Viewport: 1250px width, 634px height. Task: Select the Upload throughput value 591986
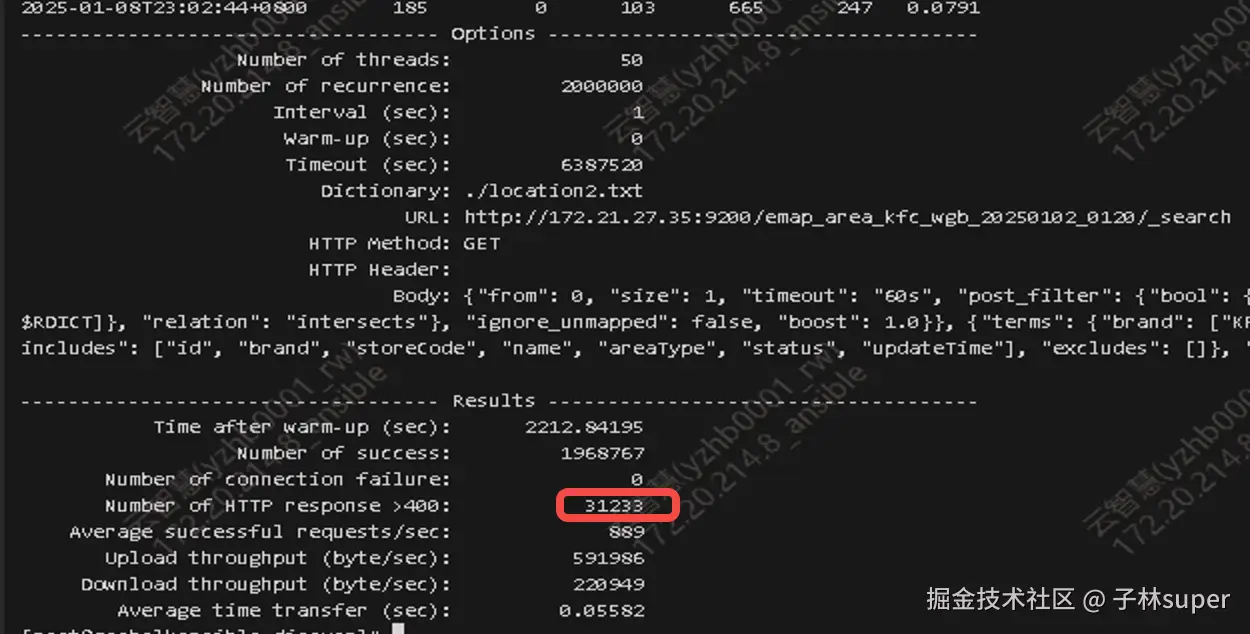608,558
